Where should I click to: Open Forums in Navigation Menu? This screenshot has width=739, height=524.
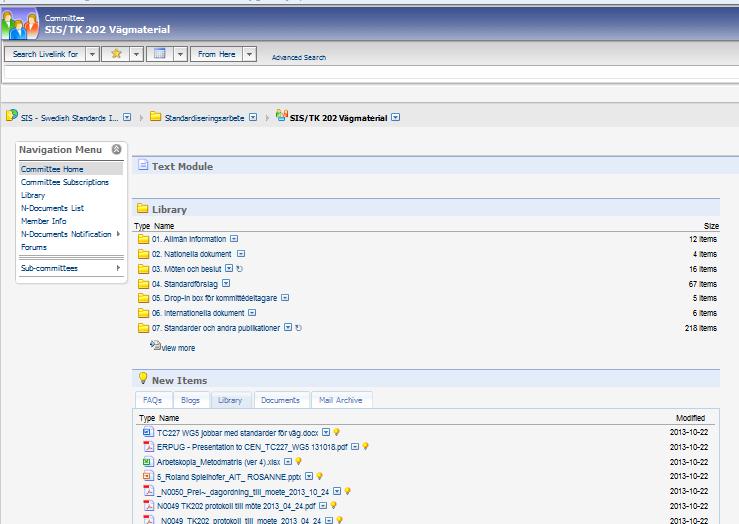click(34, 247)
